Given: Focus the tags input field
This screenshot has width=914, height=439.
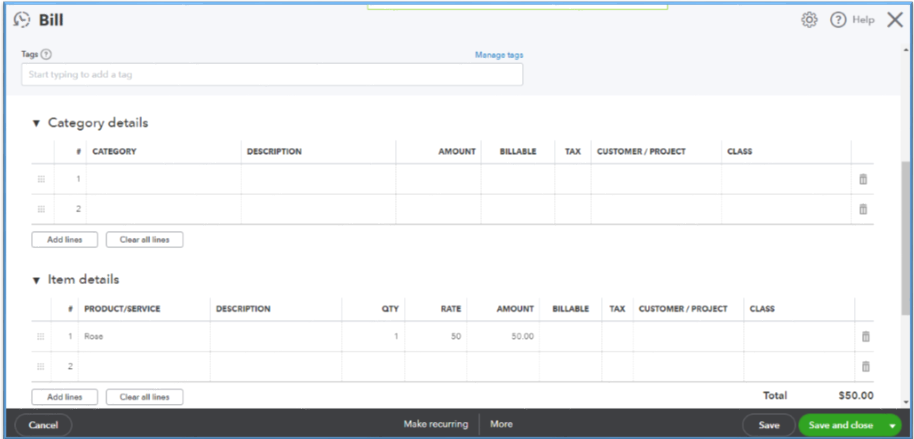Looking at the screenshot, I should (272, 75).
